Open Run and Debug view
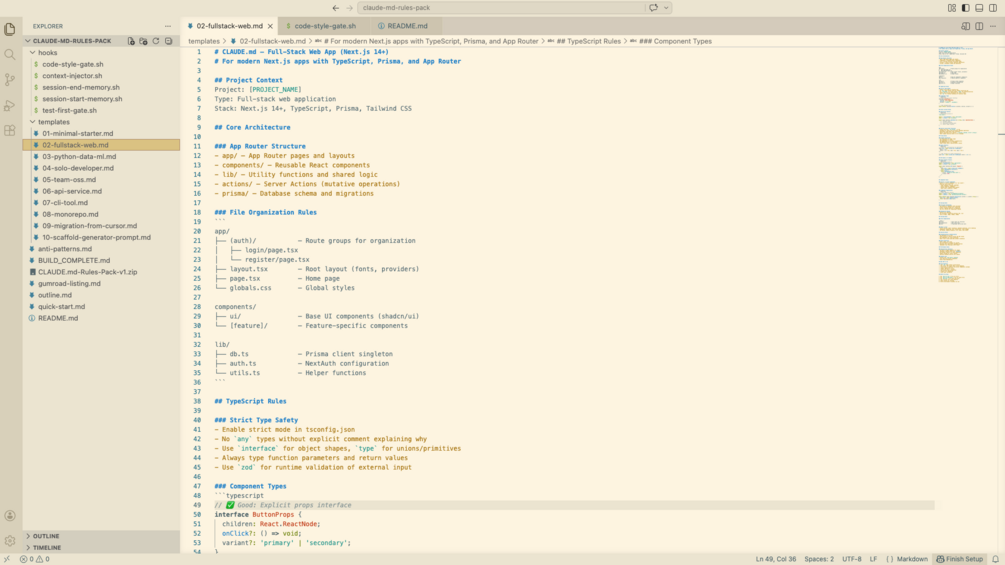 pos(10,105)
